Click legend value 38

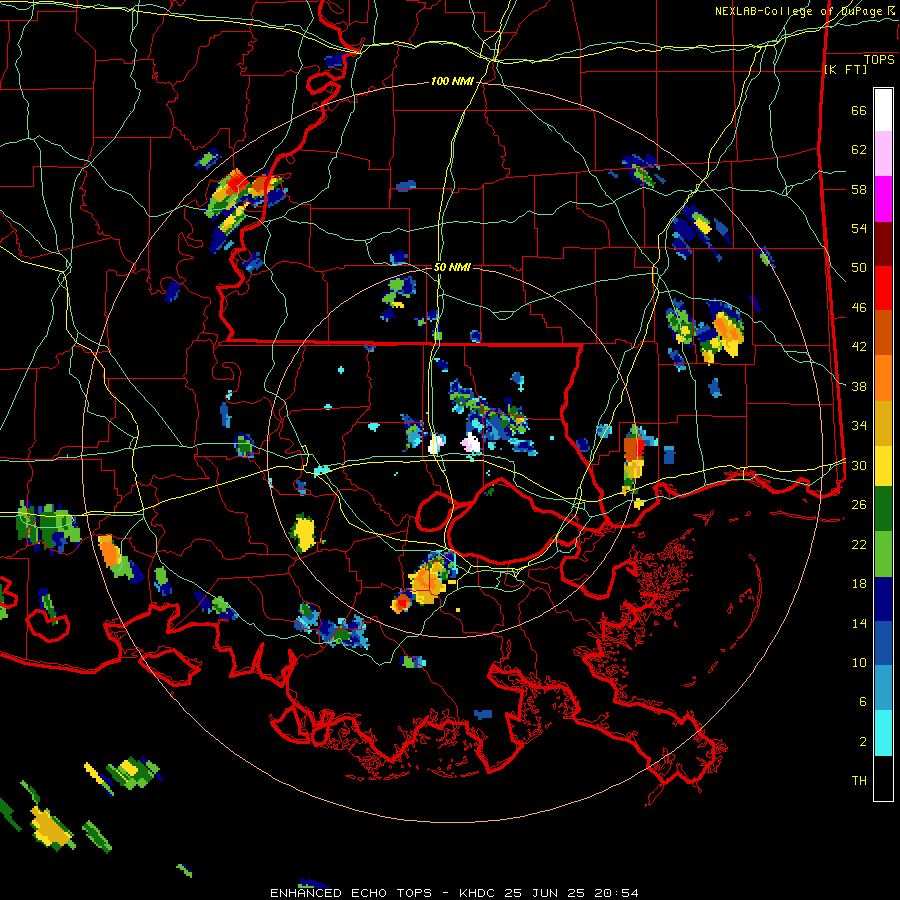(x=859, y=386)
